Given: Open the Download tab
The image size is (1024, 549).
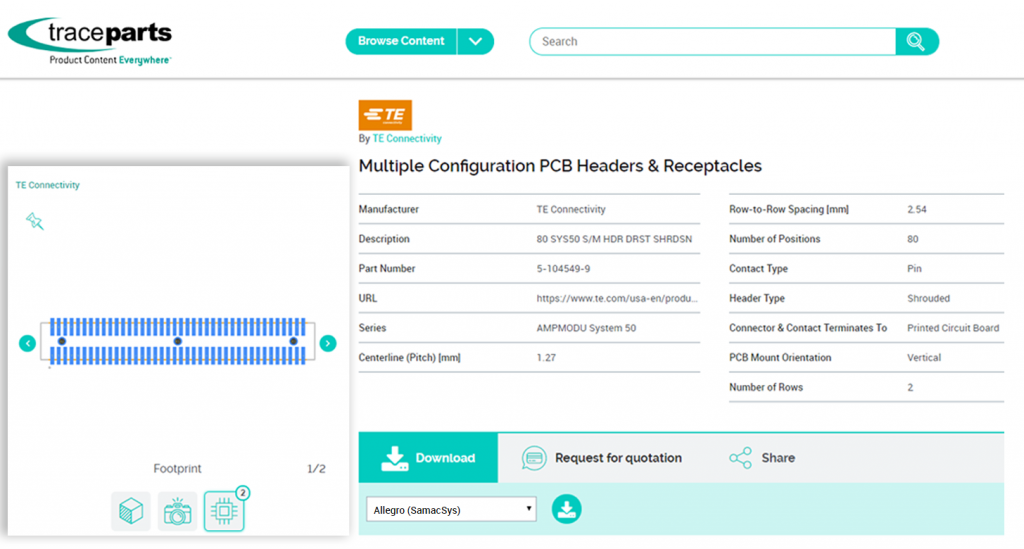Looking at the screenshot, I should point(428,458).
